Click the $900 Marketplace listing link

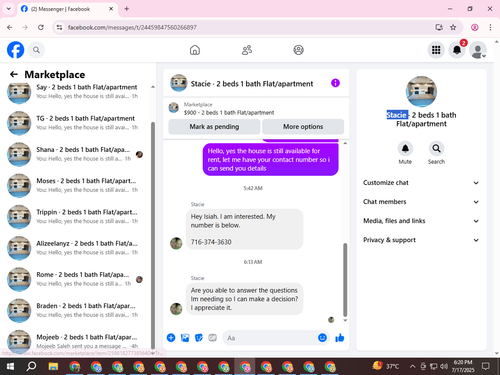[x=229, y=113]
